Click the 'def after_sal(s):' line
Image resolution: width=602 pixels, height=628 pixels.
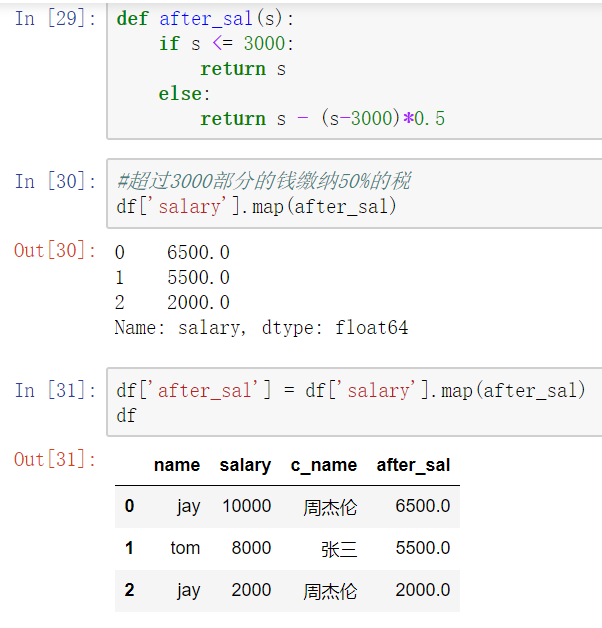coord(205,19)
